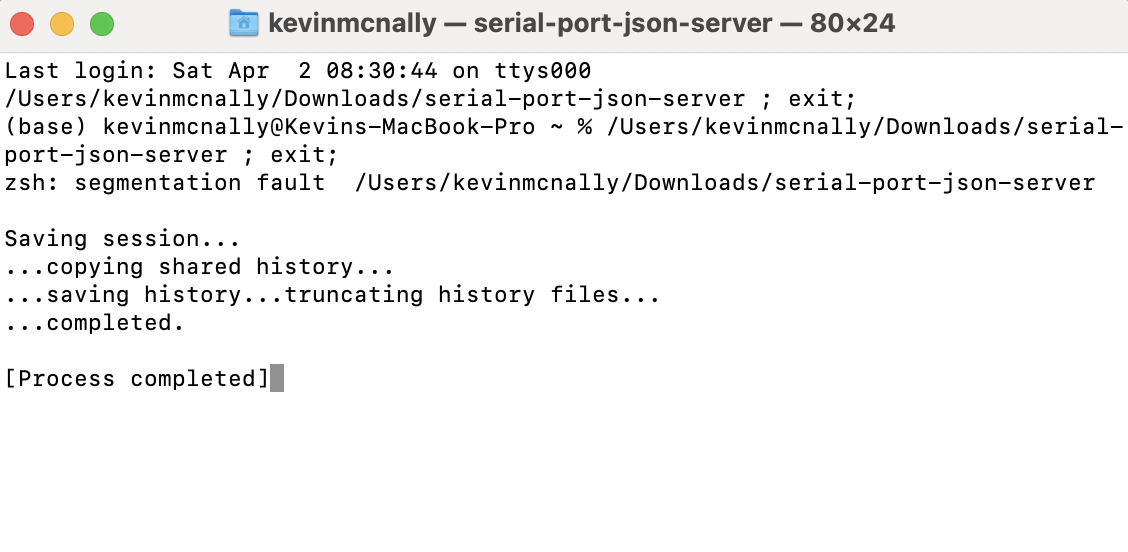This screenshot has height=552, width=1128.
Task: Click the '(base) kevinmcnally@Kevins-MacBook-Pro' prompt text
Action: click(270, 127)
